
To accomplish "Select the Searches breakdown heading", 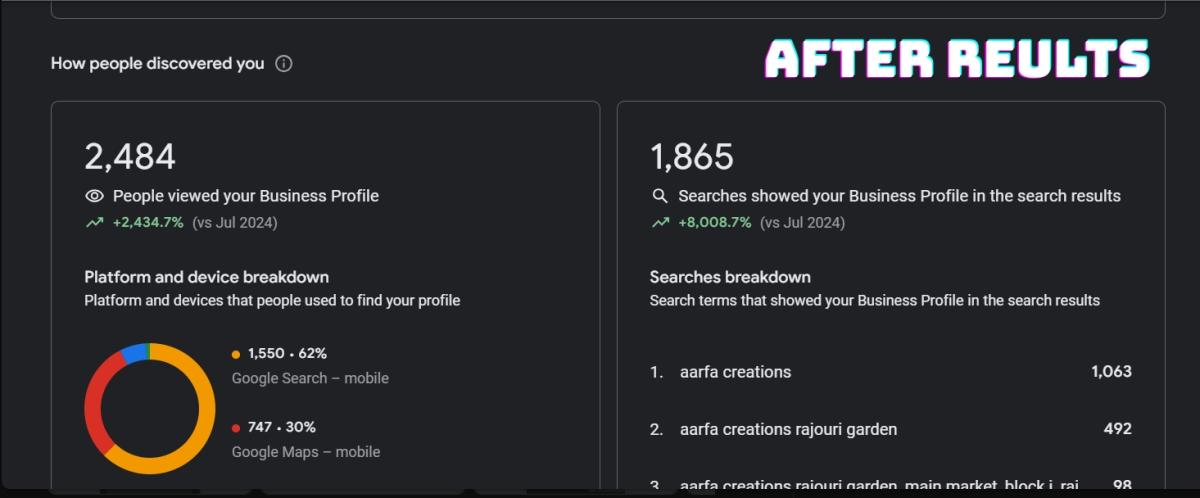I will pos(730,277).
